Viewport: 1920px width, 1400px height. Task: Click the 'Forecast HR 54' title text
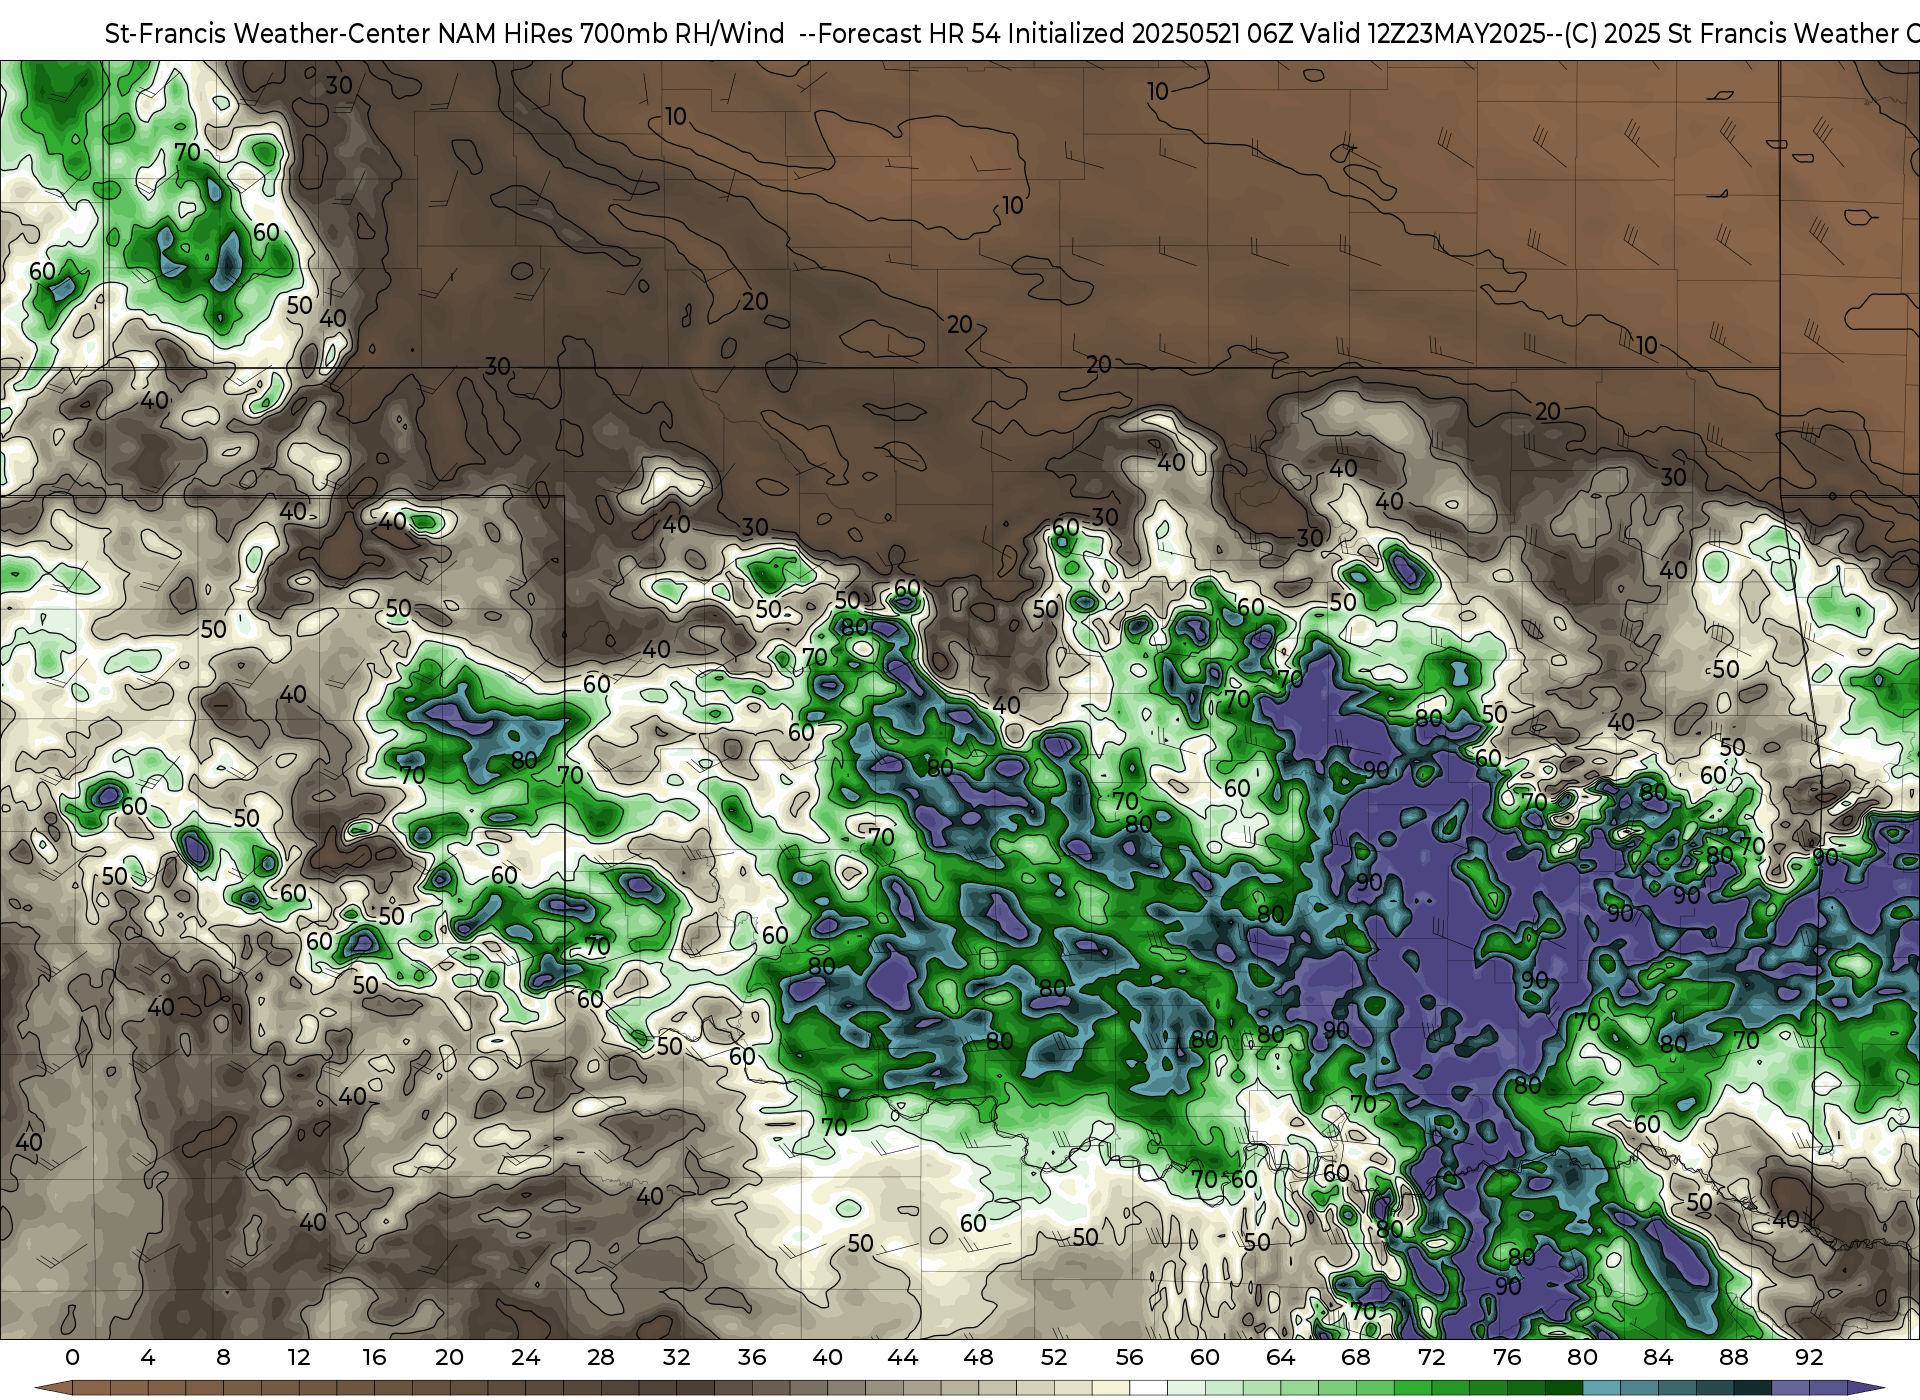[x=910, y=34]
